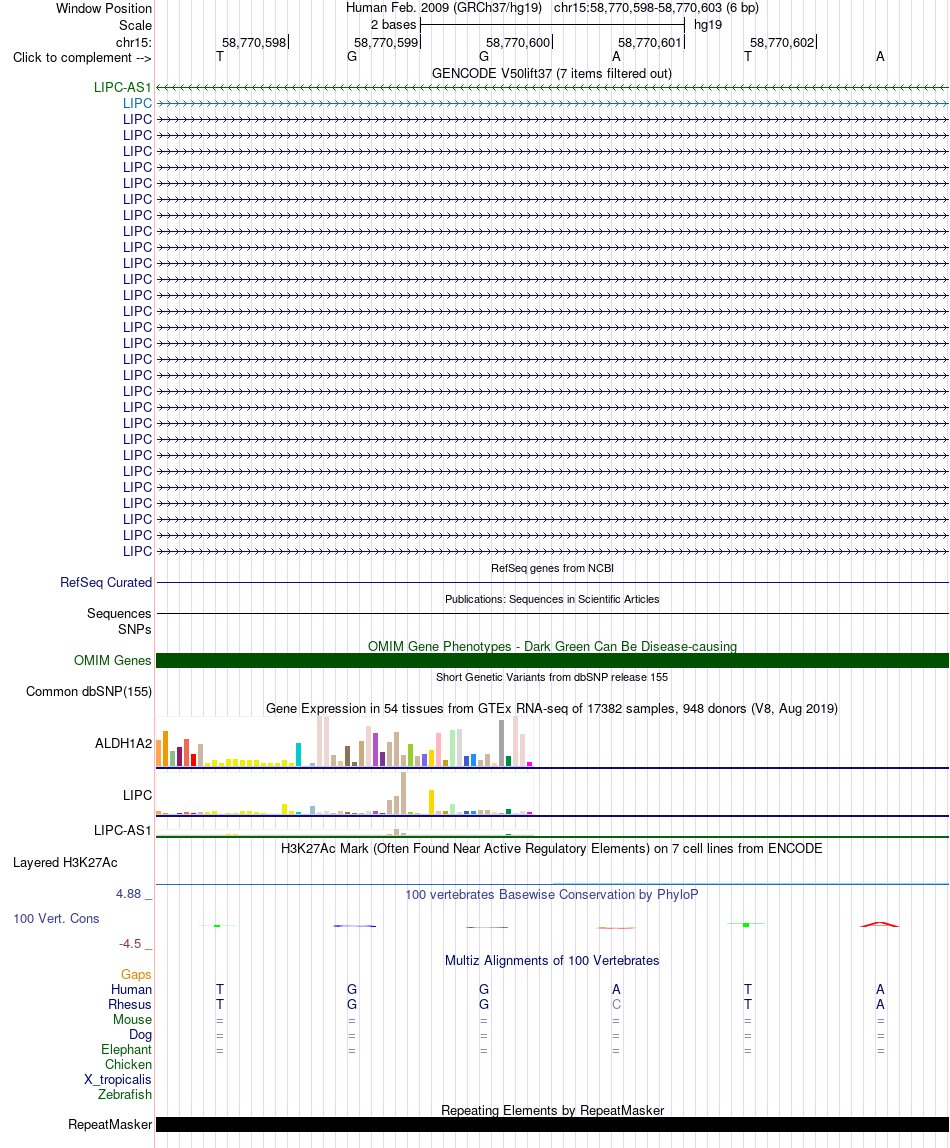Click the '100 Vert. Cons' label
The width and height of the screenshot is (950, 1148).
click(x=56, y=919)
